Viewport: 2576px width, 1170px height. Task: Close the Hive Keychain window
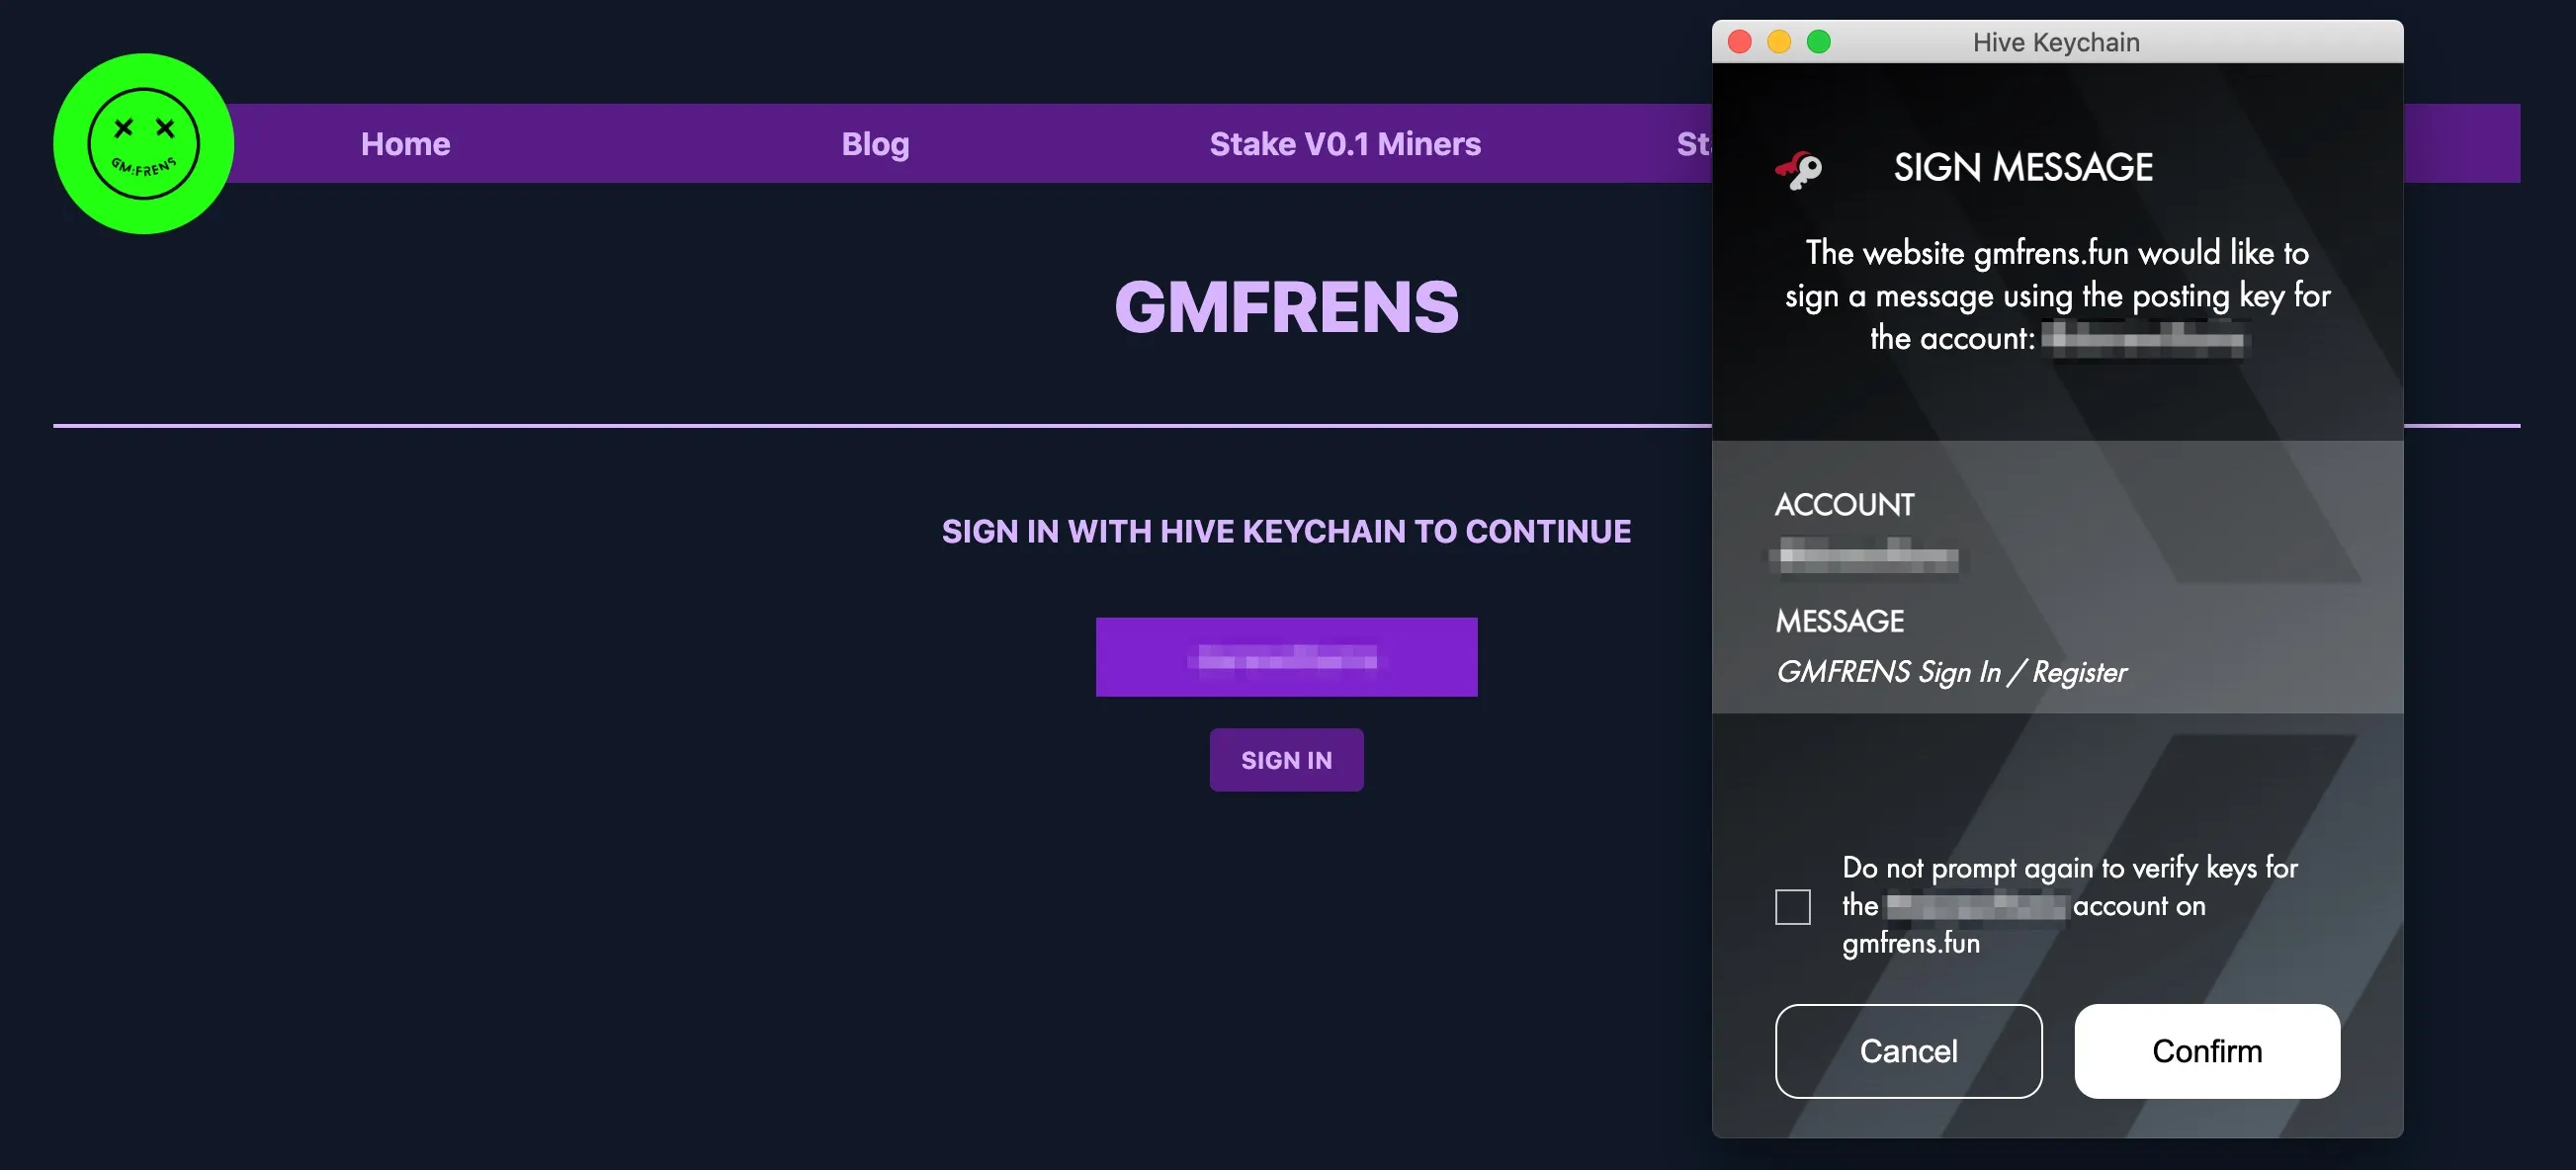(1740, 42)
